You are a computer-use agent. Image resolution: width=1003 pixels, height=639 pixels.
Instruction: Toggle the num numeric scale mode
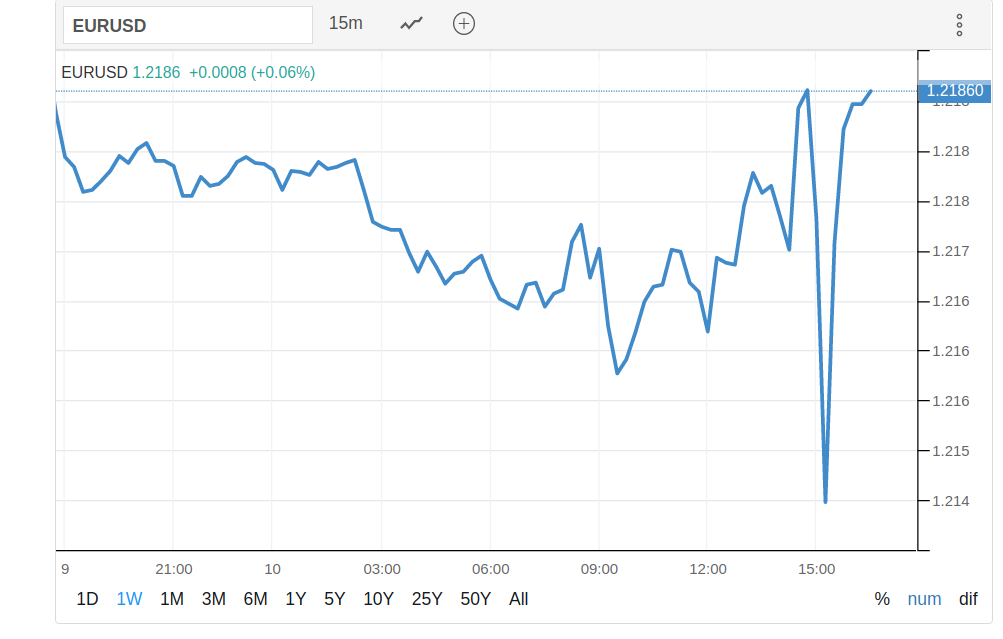tap(924, 599)
